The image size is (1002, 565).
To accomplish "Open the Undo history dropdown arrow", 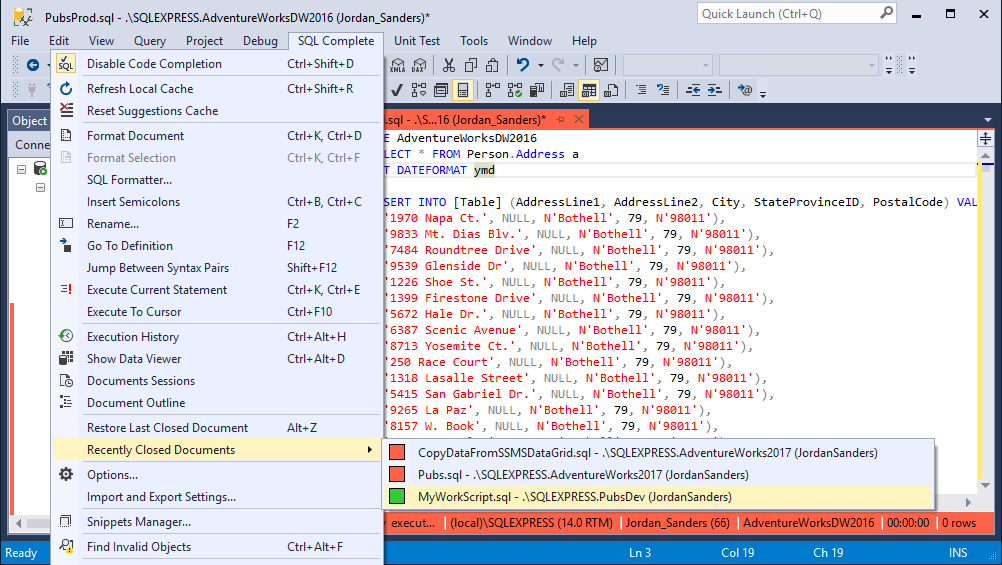I will click(541, 65).
